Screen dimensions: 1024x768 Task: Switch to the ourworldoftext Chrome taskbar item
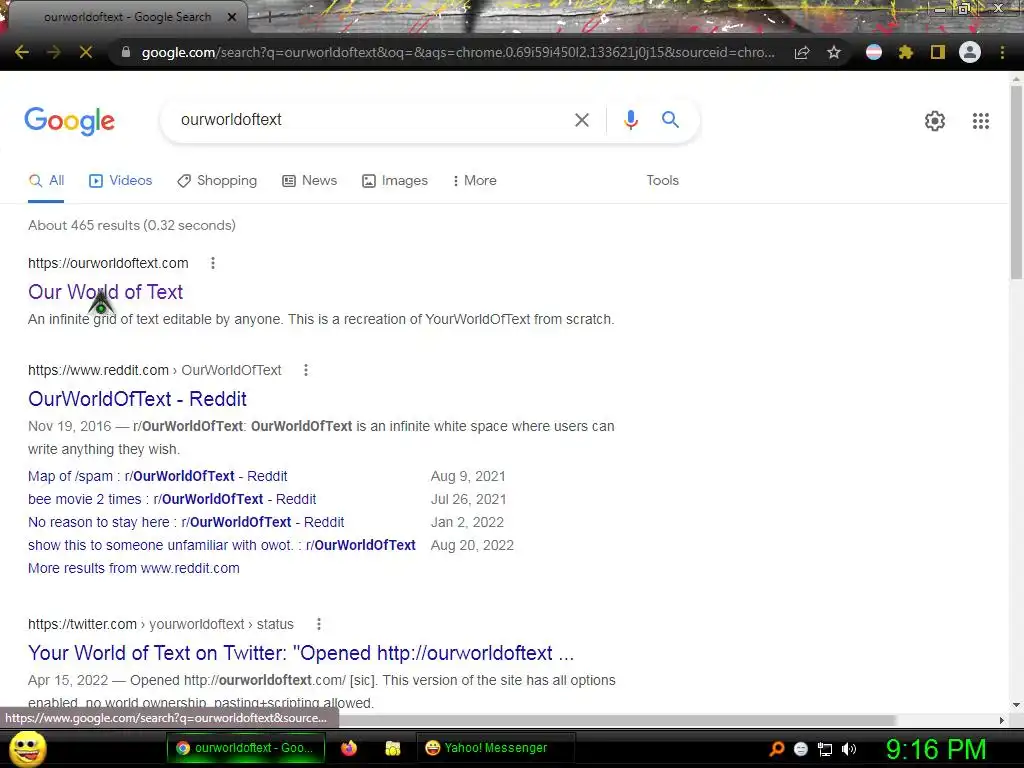[x=246, y=748]
